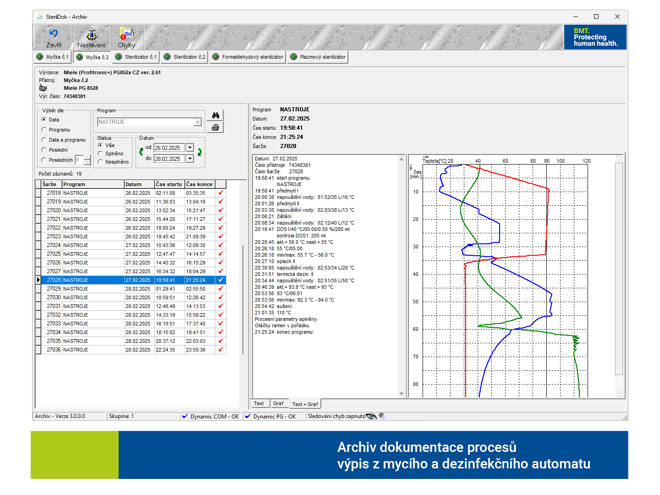This screenshot has width=660, height=495.
Task: Click the Zavřít toolbar icon
Action: click(53, 38)
